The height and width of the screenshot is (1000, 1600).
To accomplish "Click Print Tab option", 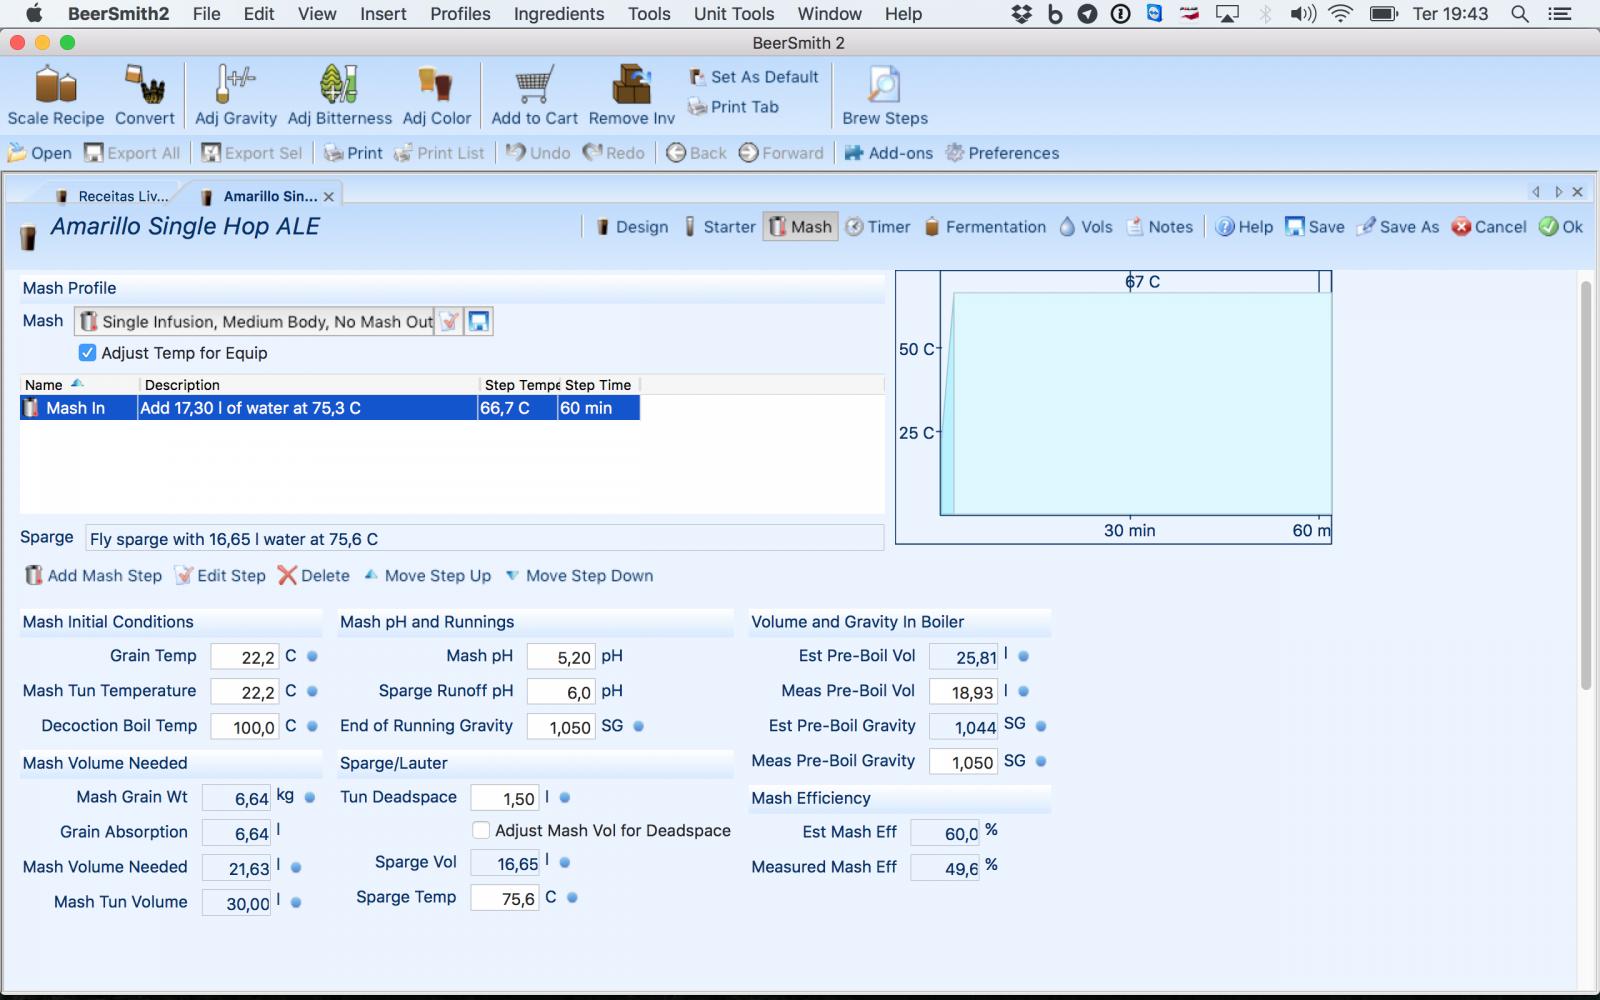I will 734,107.
